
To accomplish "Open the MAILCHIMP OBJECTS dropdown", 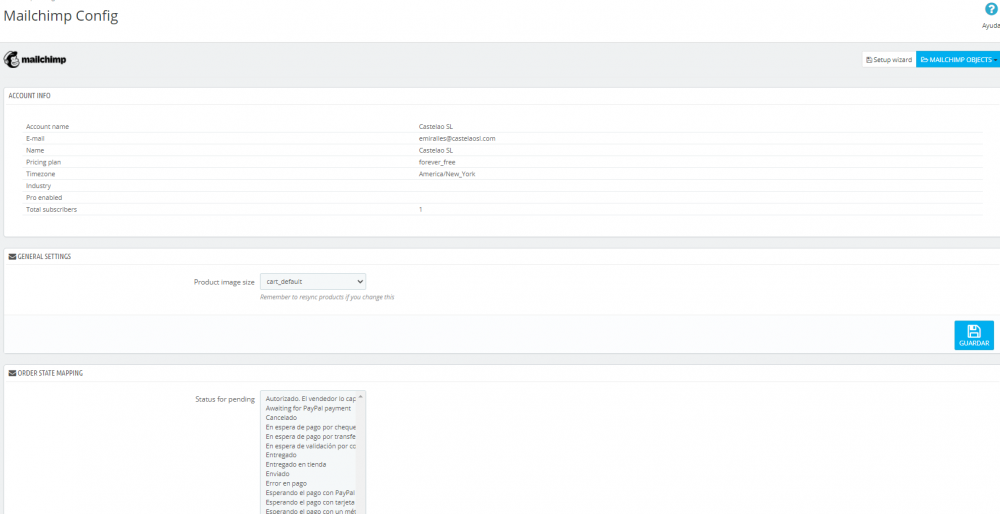I will (x=958, y=59).
